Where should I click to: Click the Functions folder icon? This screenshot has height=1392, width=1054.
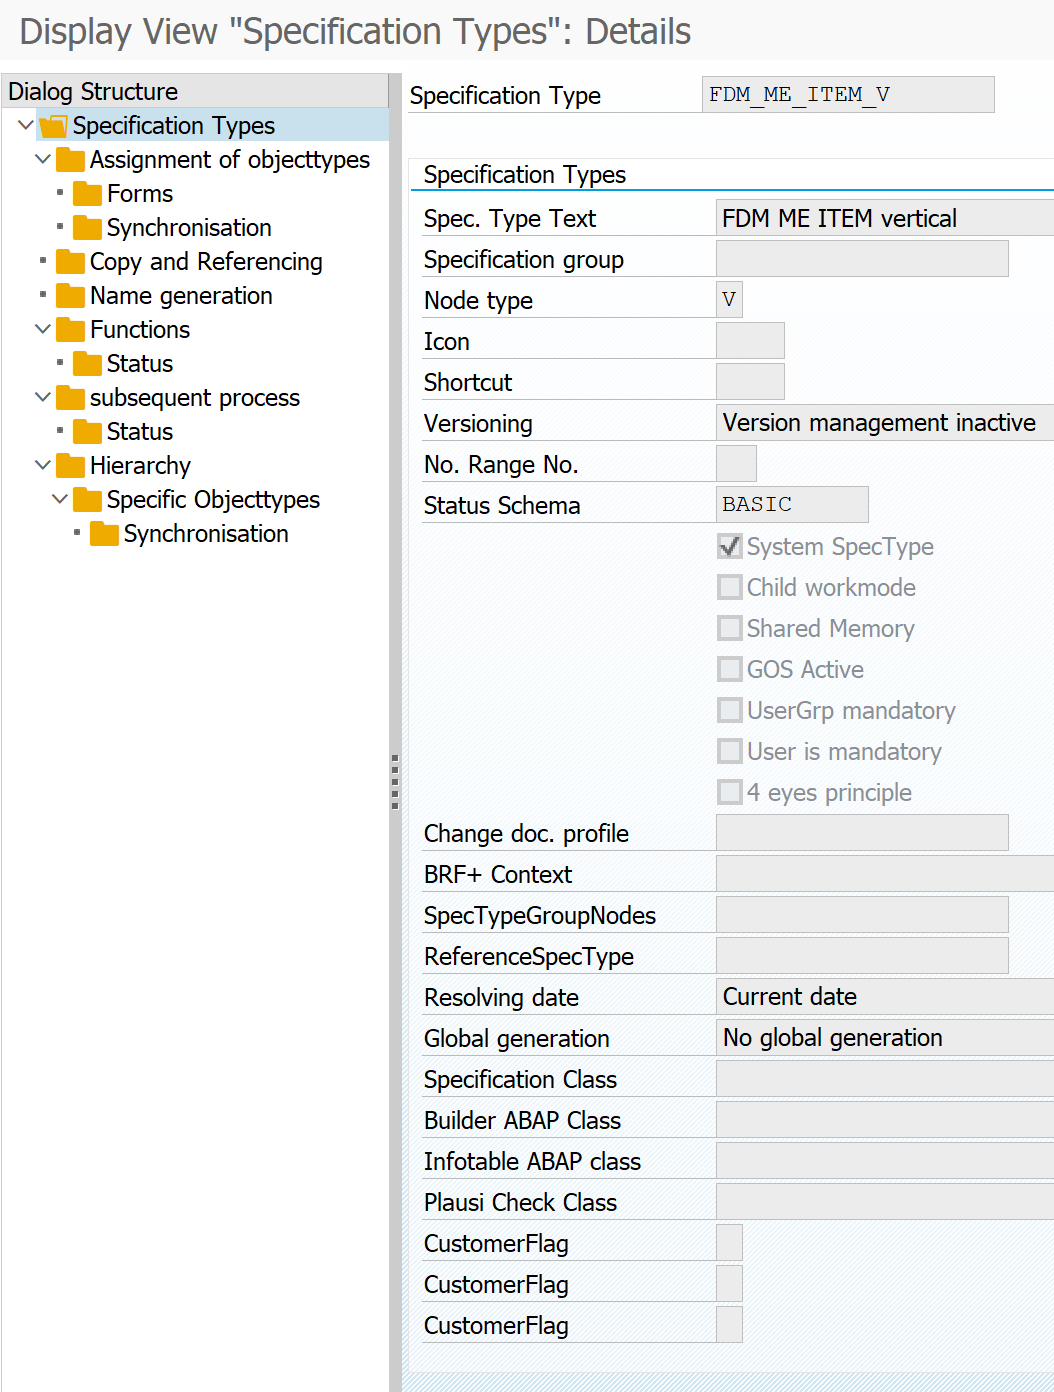70,330
